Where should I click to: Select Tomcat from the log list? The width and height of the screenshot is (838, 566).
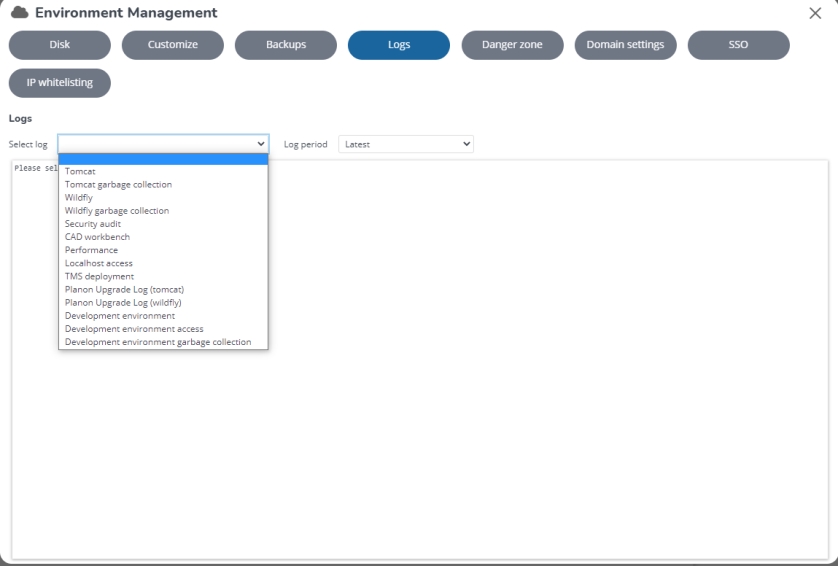click(x=80, y=171)
